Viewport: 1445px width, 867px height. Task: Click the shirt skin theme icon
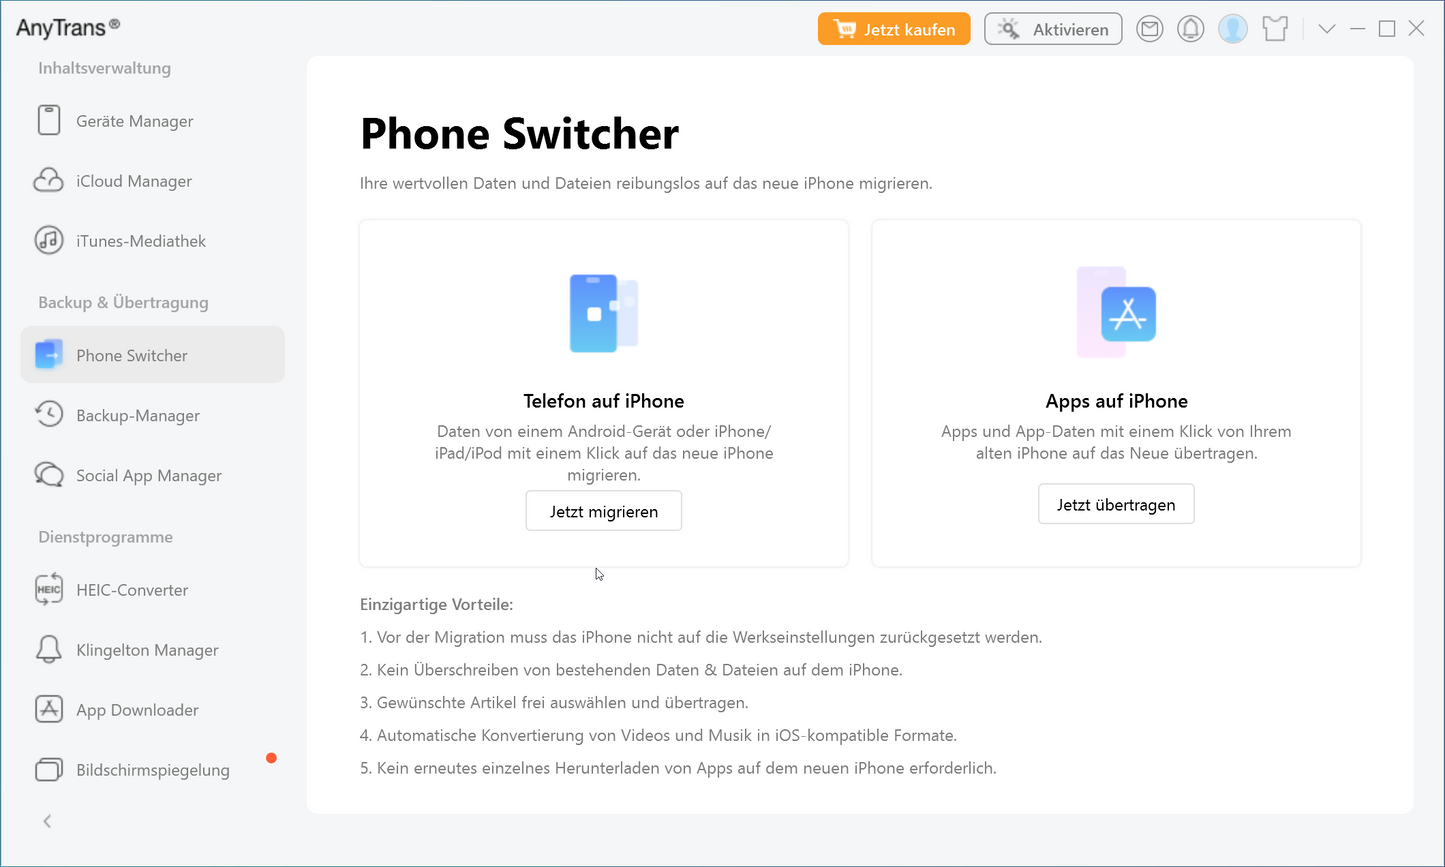click(x=1275, y=29)
